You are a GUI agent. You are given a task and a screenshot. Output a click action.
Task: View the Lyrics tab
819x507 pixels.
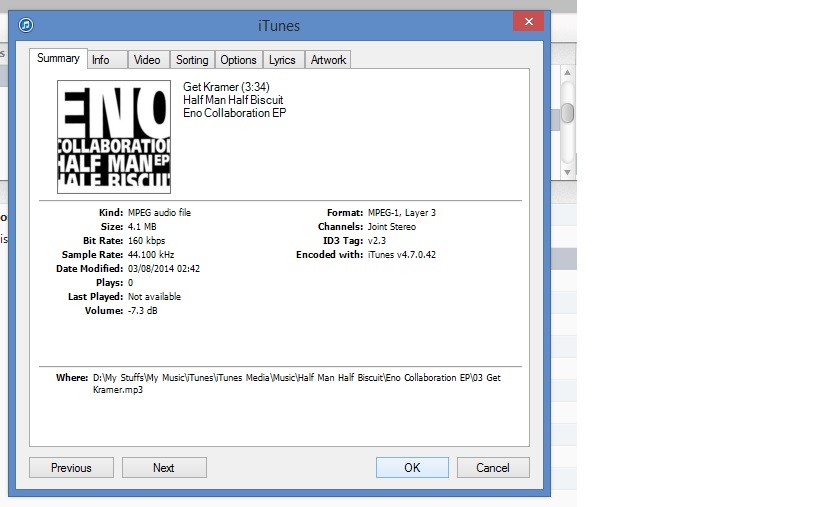click(x=283, y=60)
